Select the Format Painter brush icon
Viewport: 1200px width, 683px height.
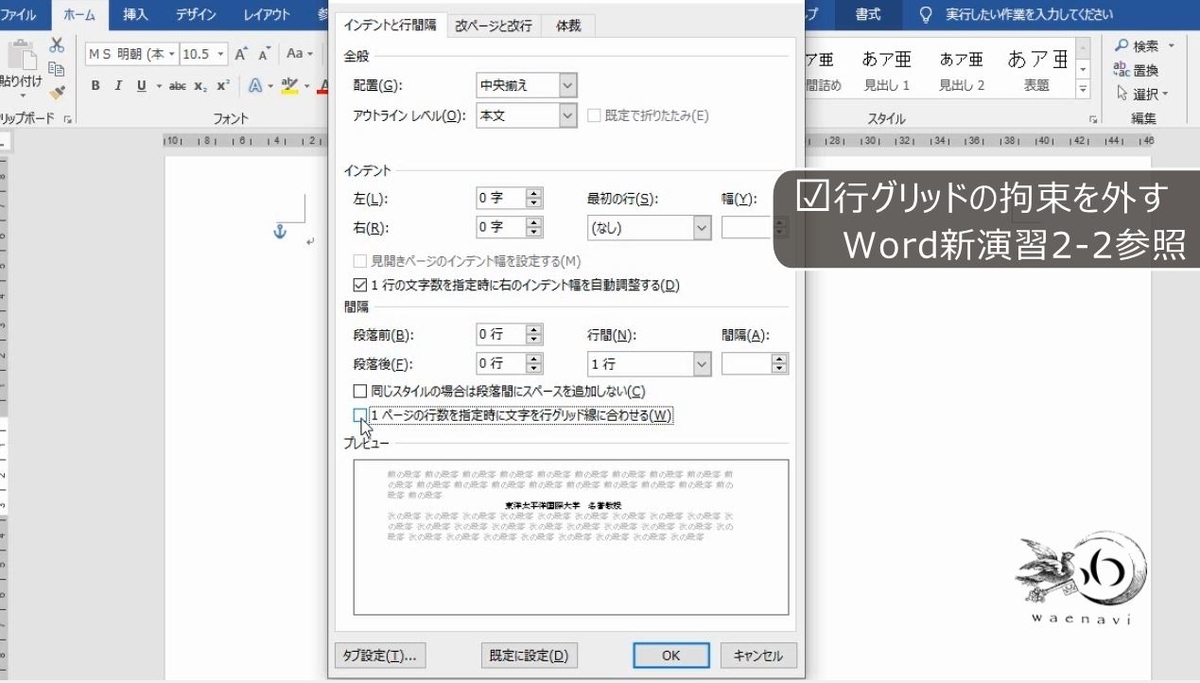[56, 91]
